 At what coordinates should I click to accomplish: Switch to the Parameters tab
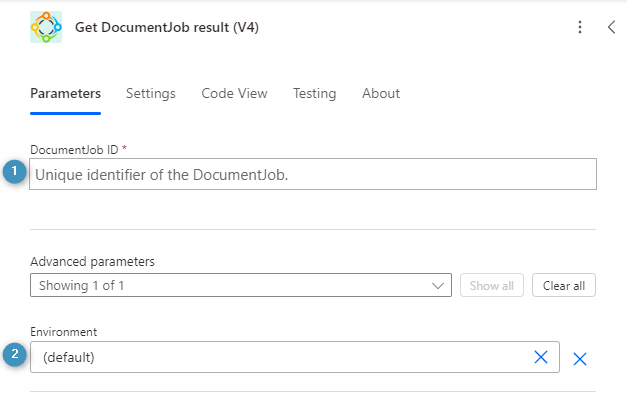point(66,94)
